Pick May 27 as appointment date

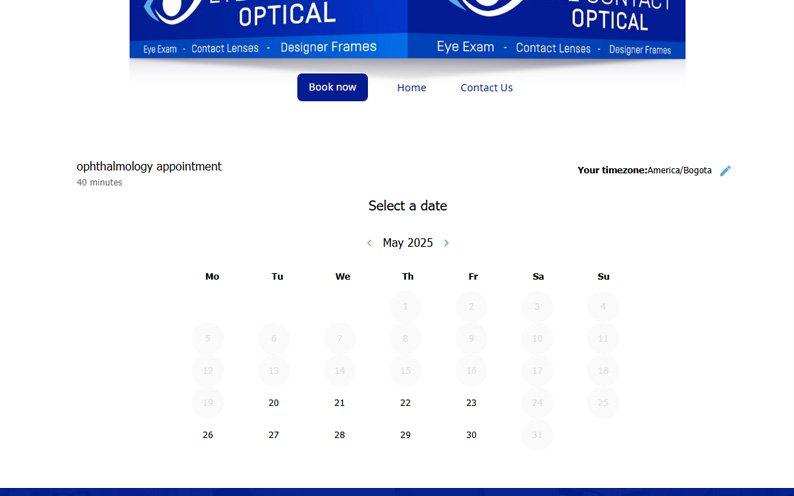click(x=274, y=435)
